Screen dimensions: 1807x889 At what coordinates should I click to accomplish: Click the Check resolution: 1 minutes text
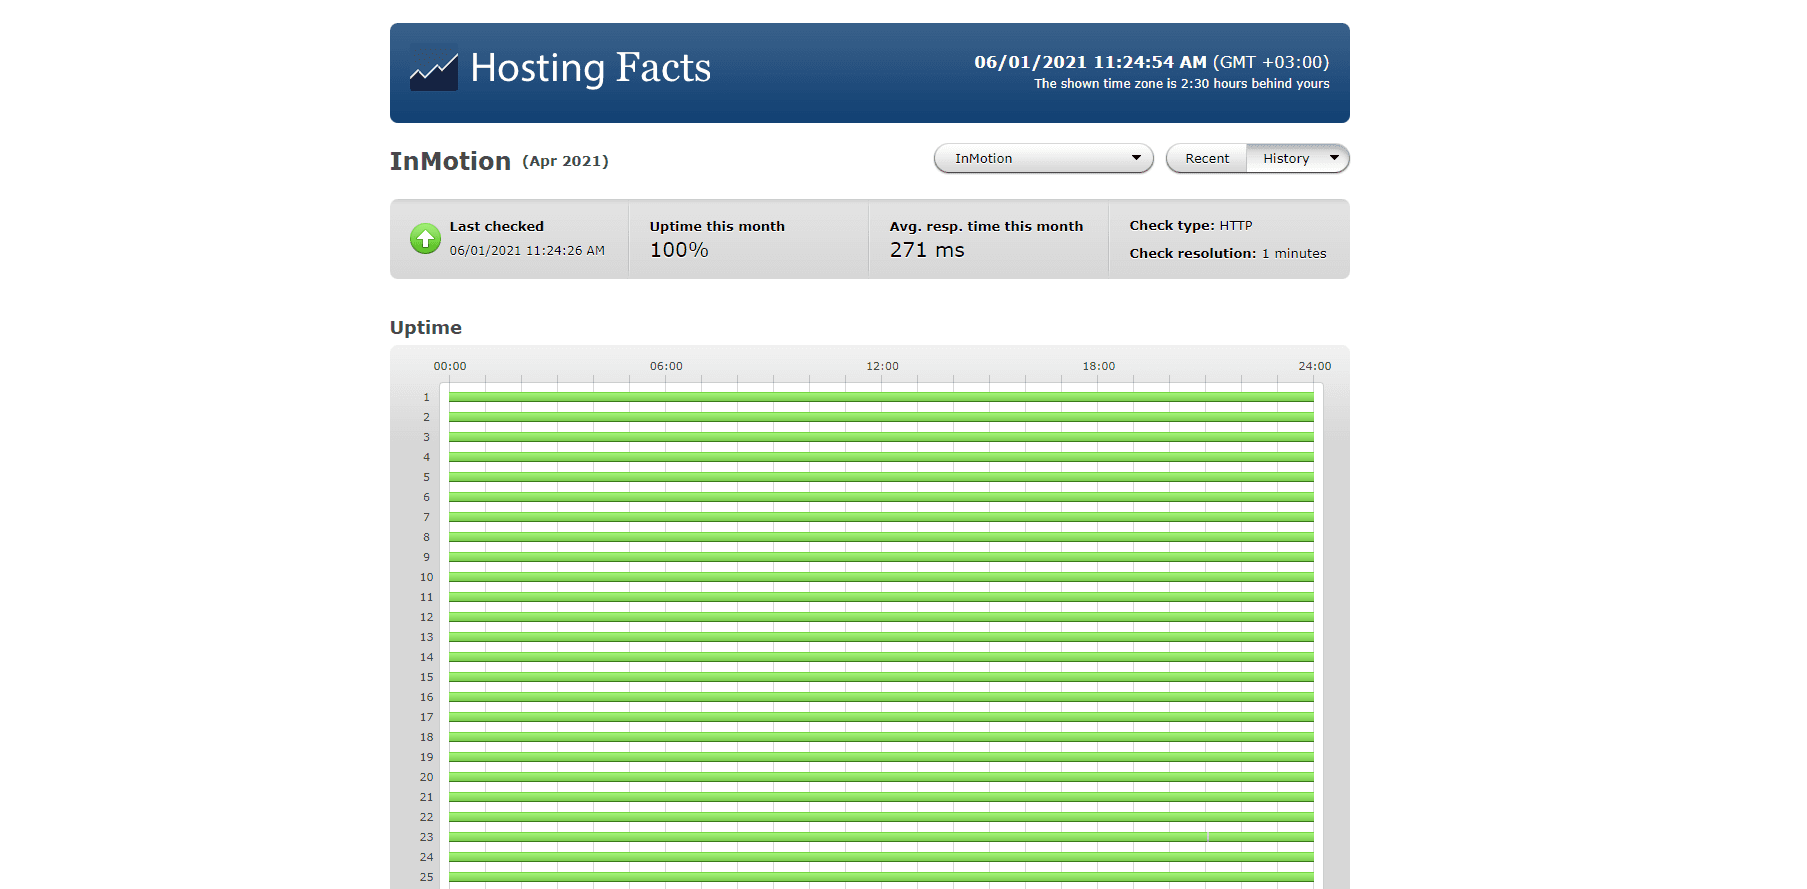(x=1228, y=254)
